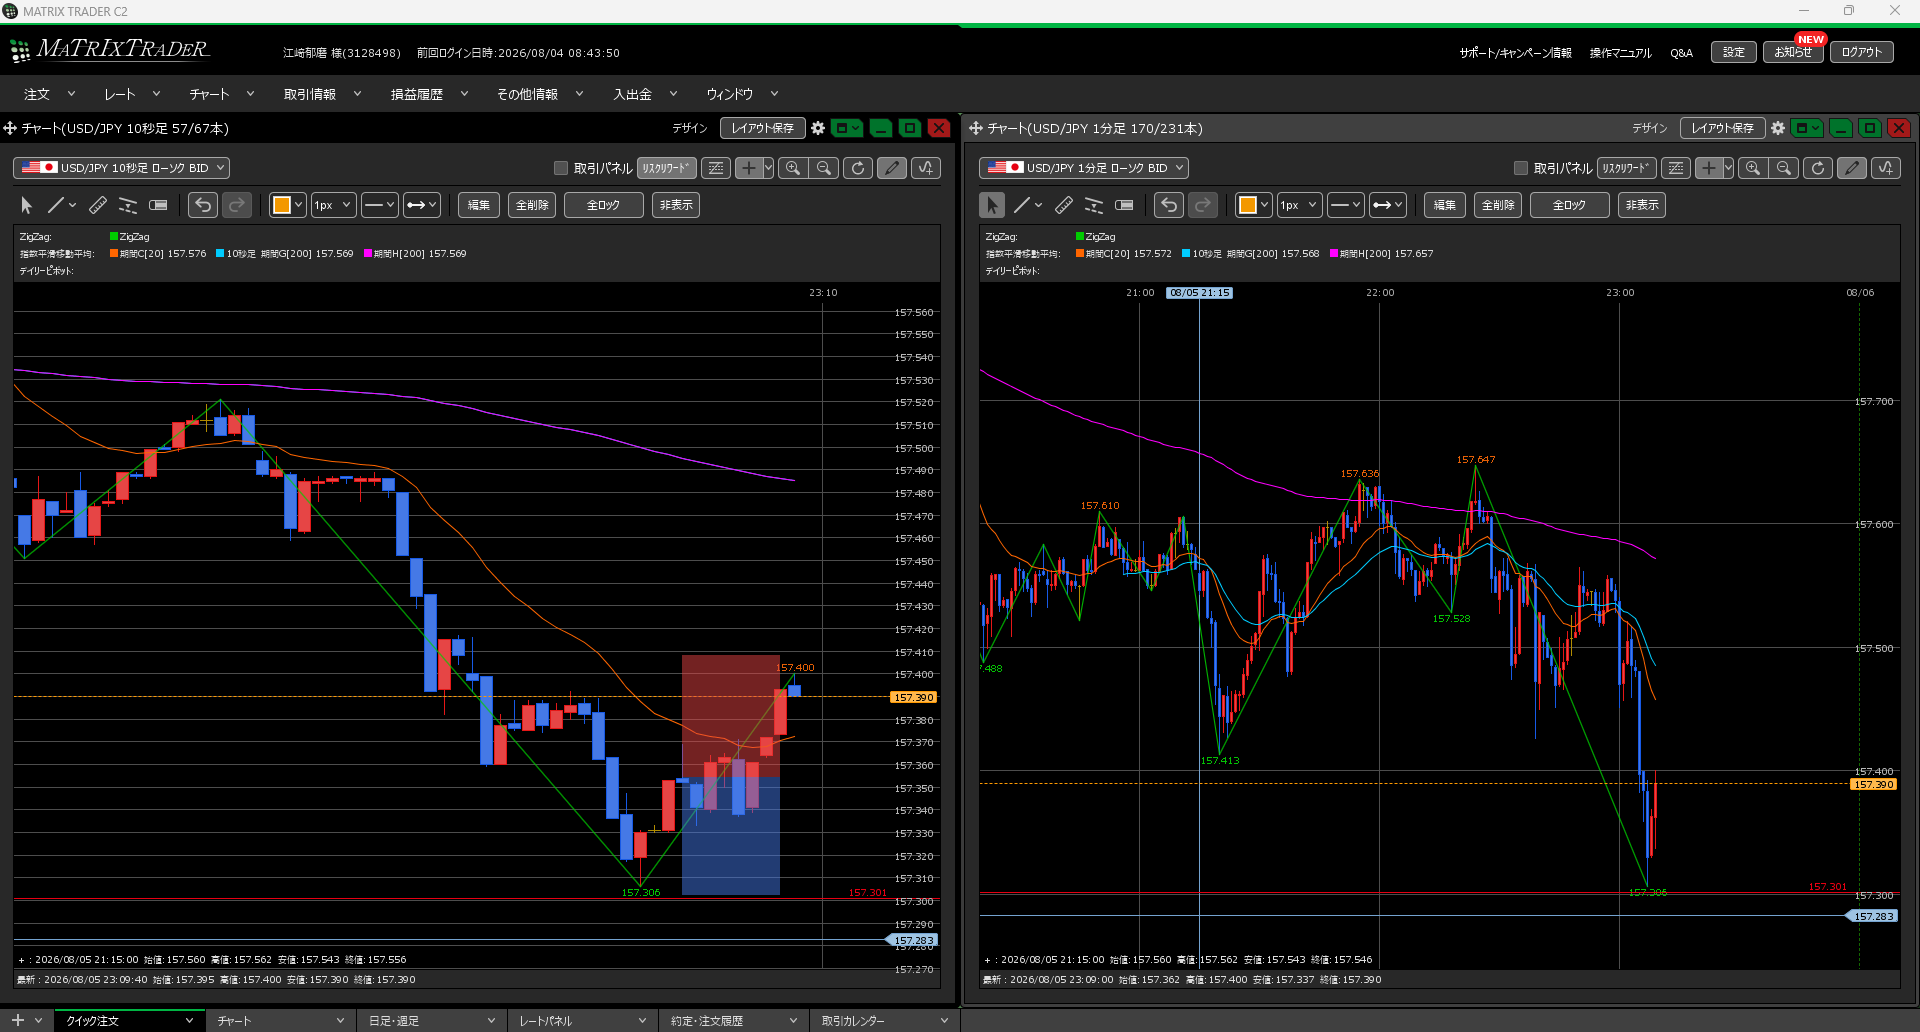Toggle pencil drawing toolbar in 10秒足 chart
Screen dimensions: 1920x1032
[x=892, y=168]
